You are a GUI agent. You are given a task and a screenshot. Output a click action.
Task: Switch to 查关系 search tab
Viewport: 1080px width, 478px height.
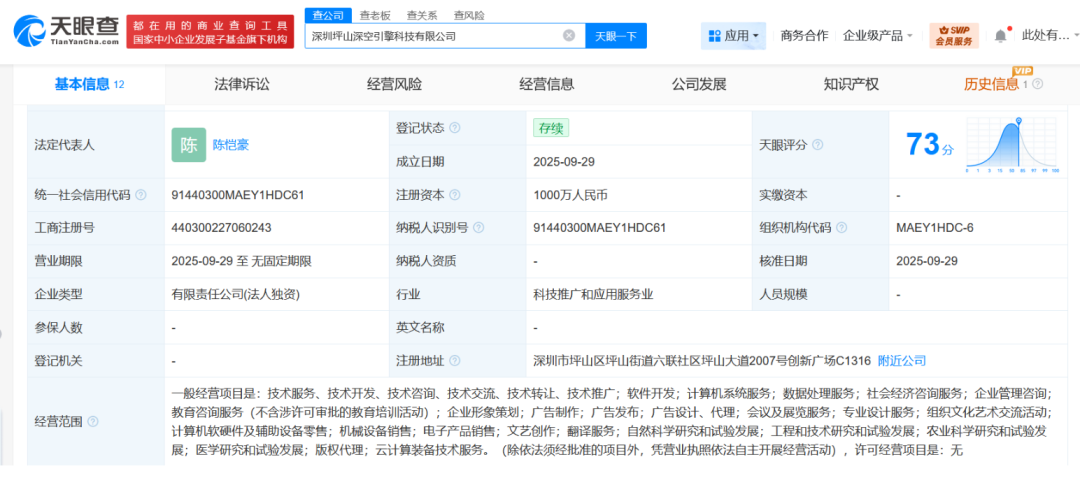[421, 14]
